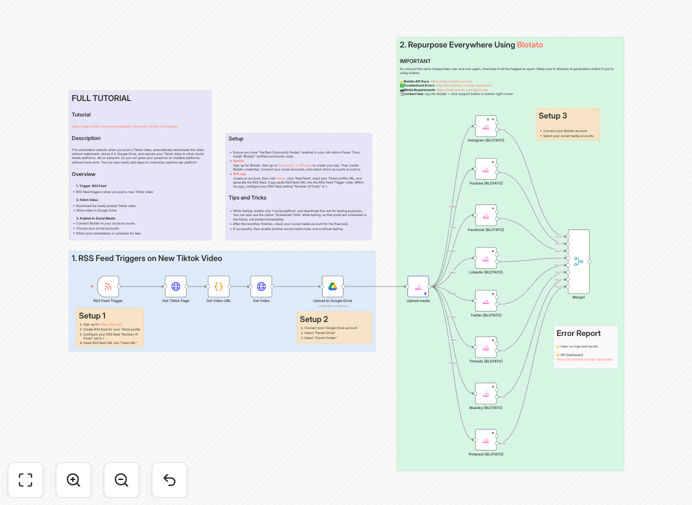Click the Tips and Tricks heading
This screenshot has width=692, height=505.
[x=247, y=198]
